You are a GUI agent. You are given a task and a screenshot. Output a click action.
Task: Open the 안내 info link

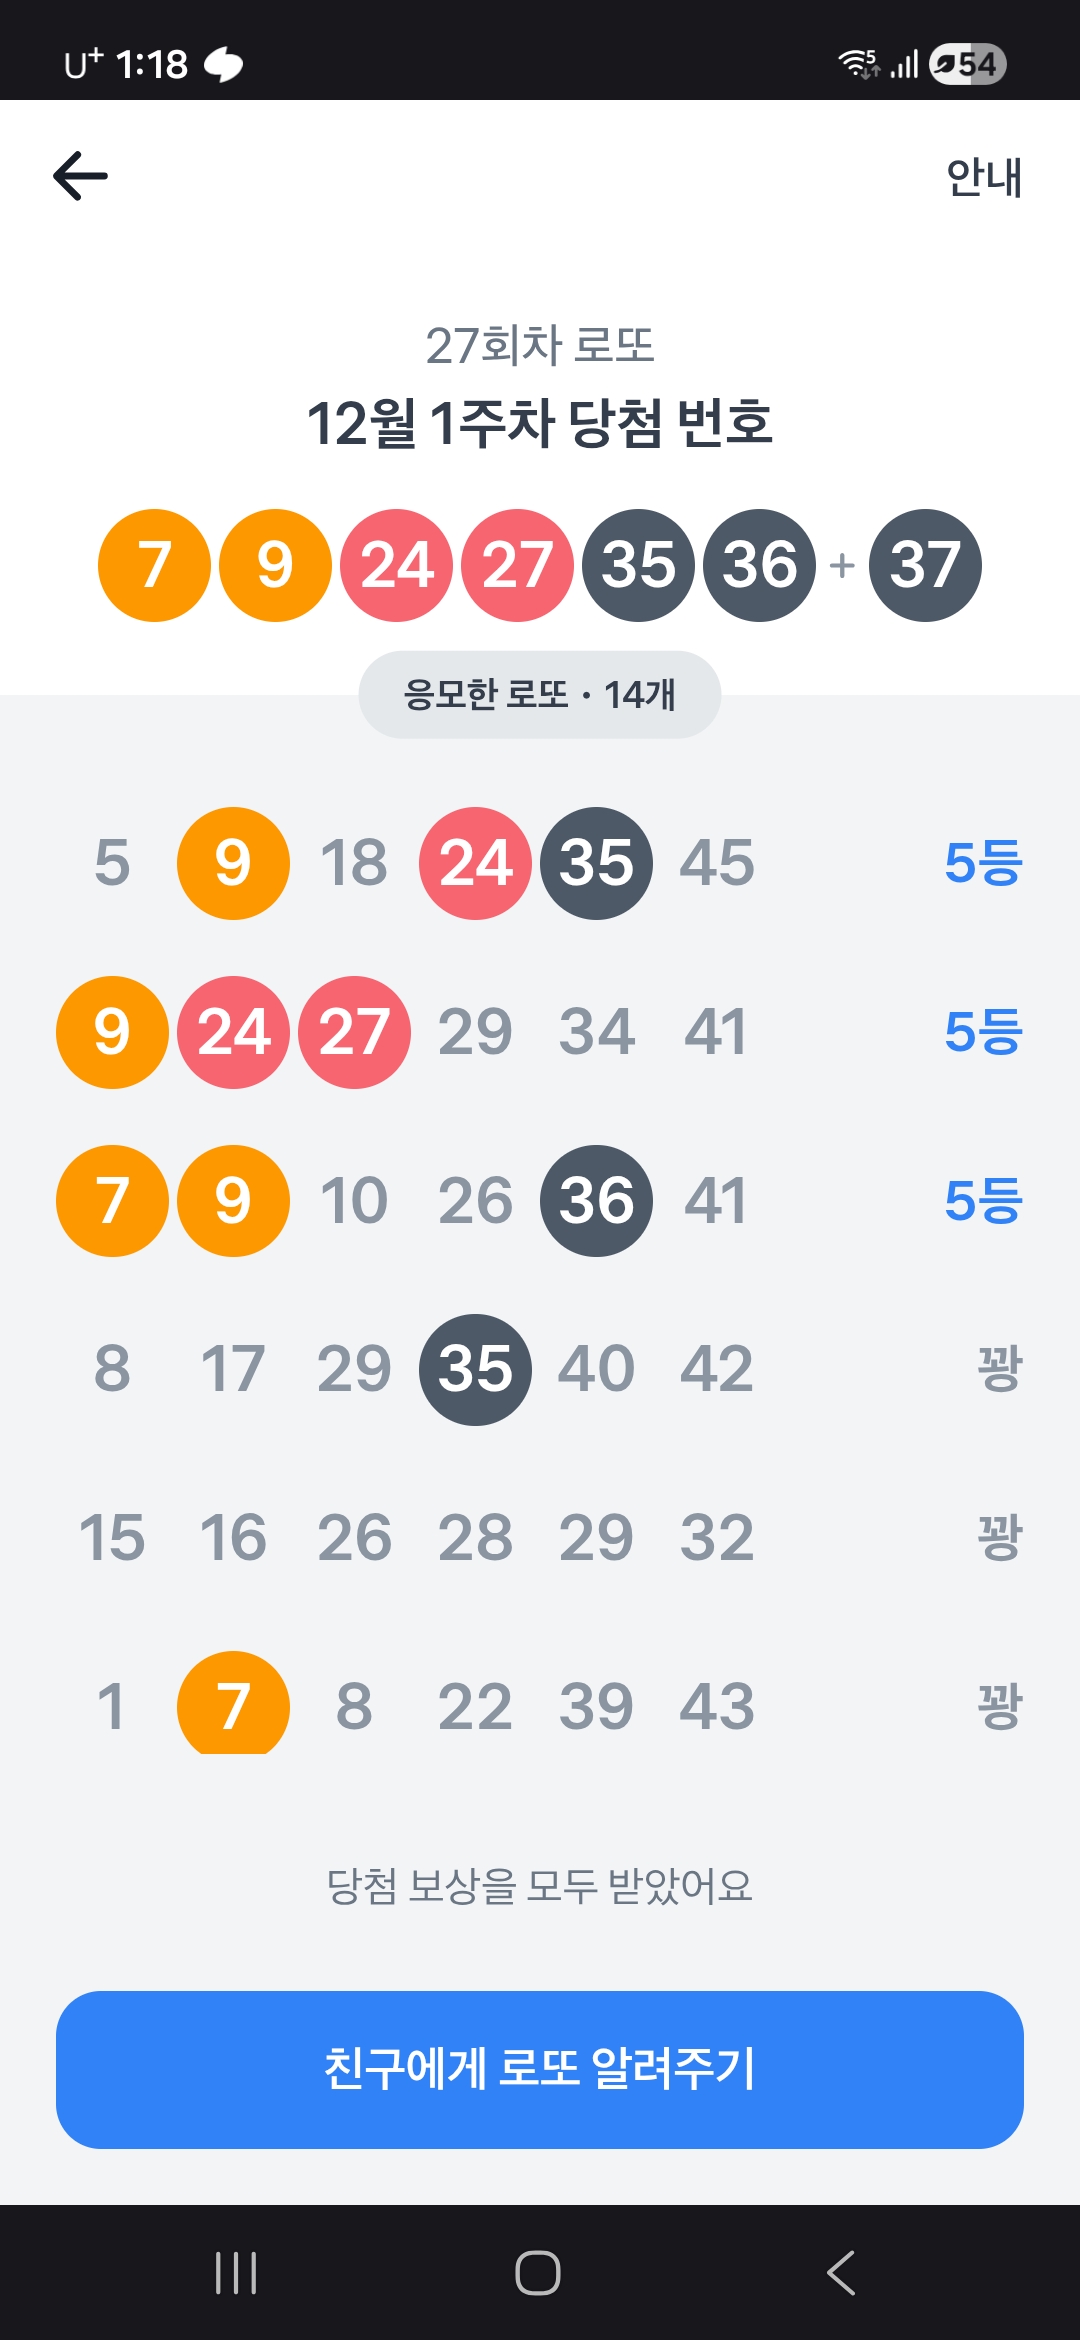tap(984, 177)
